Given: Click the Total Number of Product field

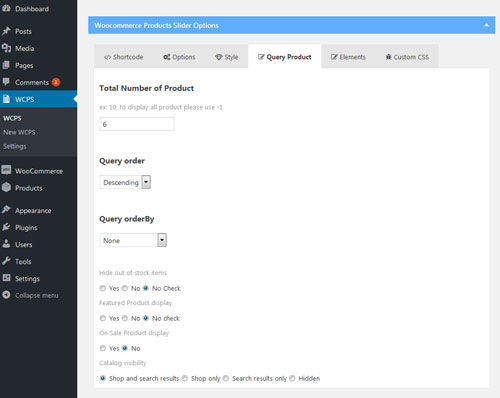Looking at the screenshot, I should click(x=137, y=124).
